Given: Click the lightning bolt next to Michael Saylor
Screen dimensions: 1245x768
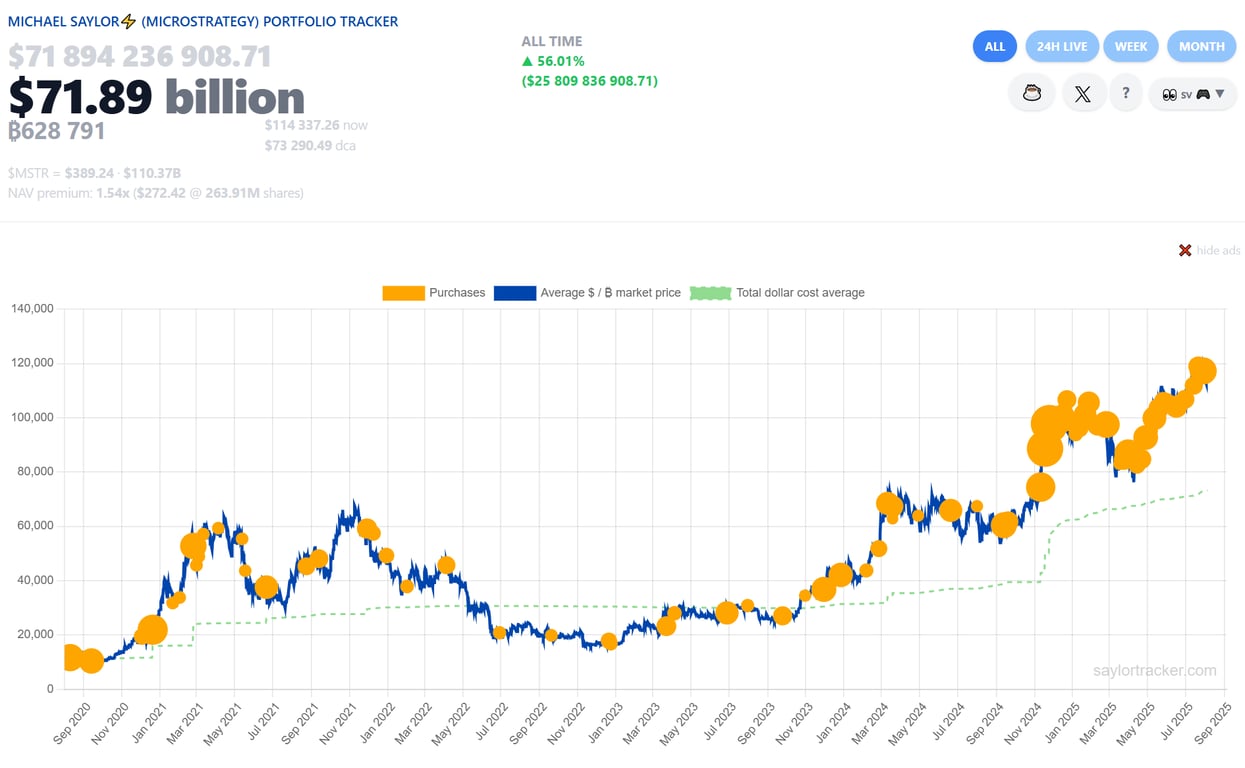Looking at the screenshot, I should 127,20.
